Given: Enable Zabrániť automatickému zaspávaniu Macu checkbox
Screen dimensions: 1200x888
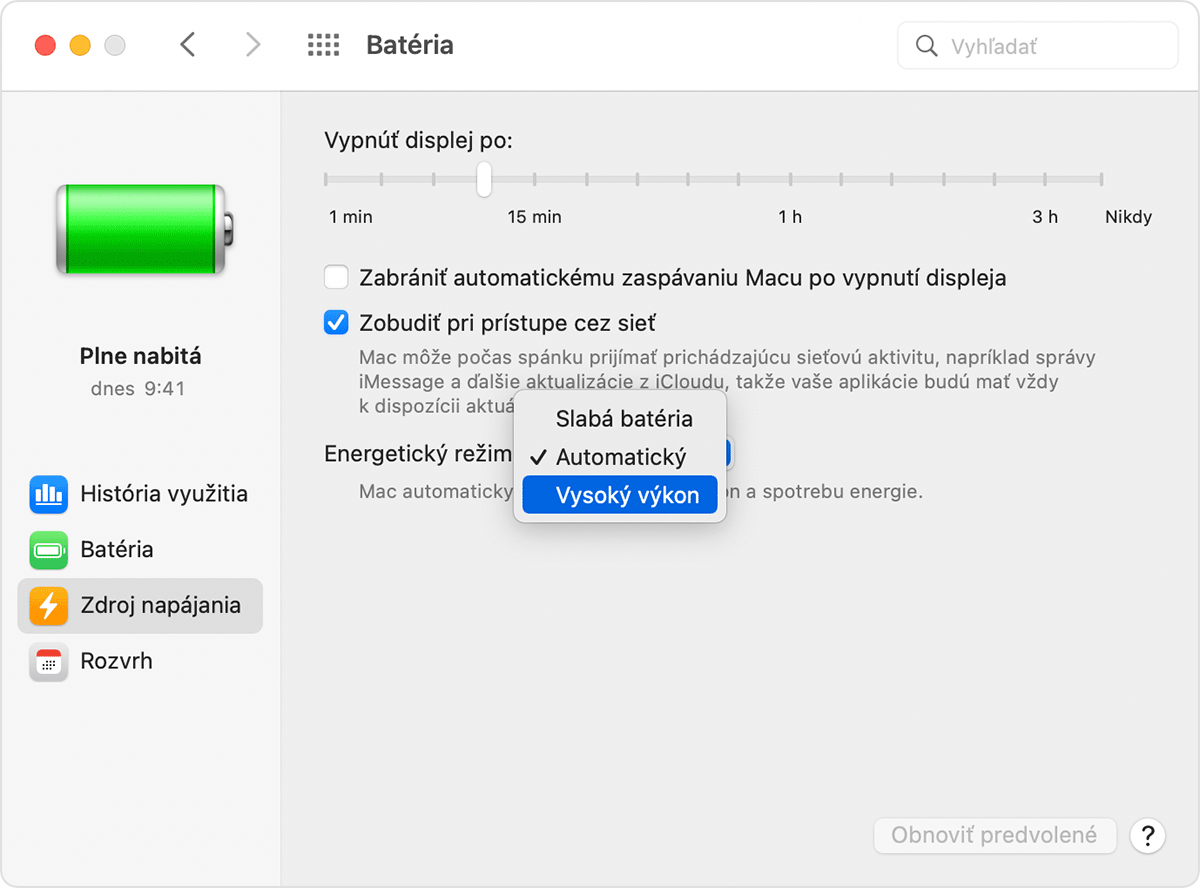Looking at the screenshot, I should [336, 277].
